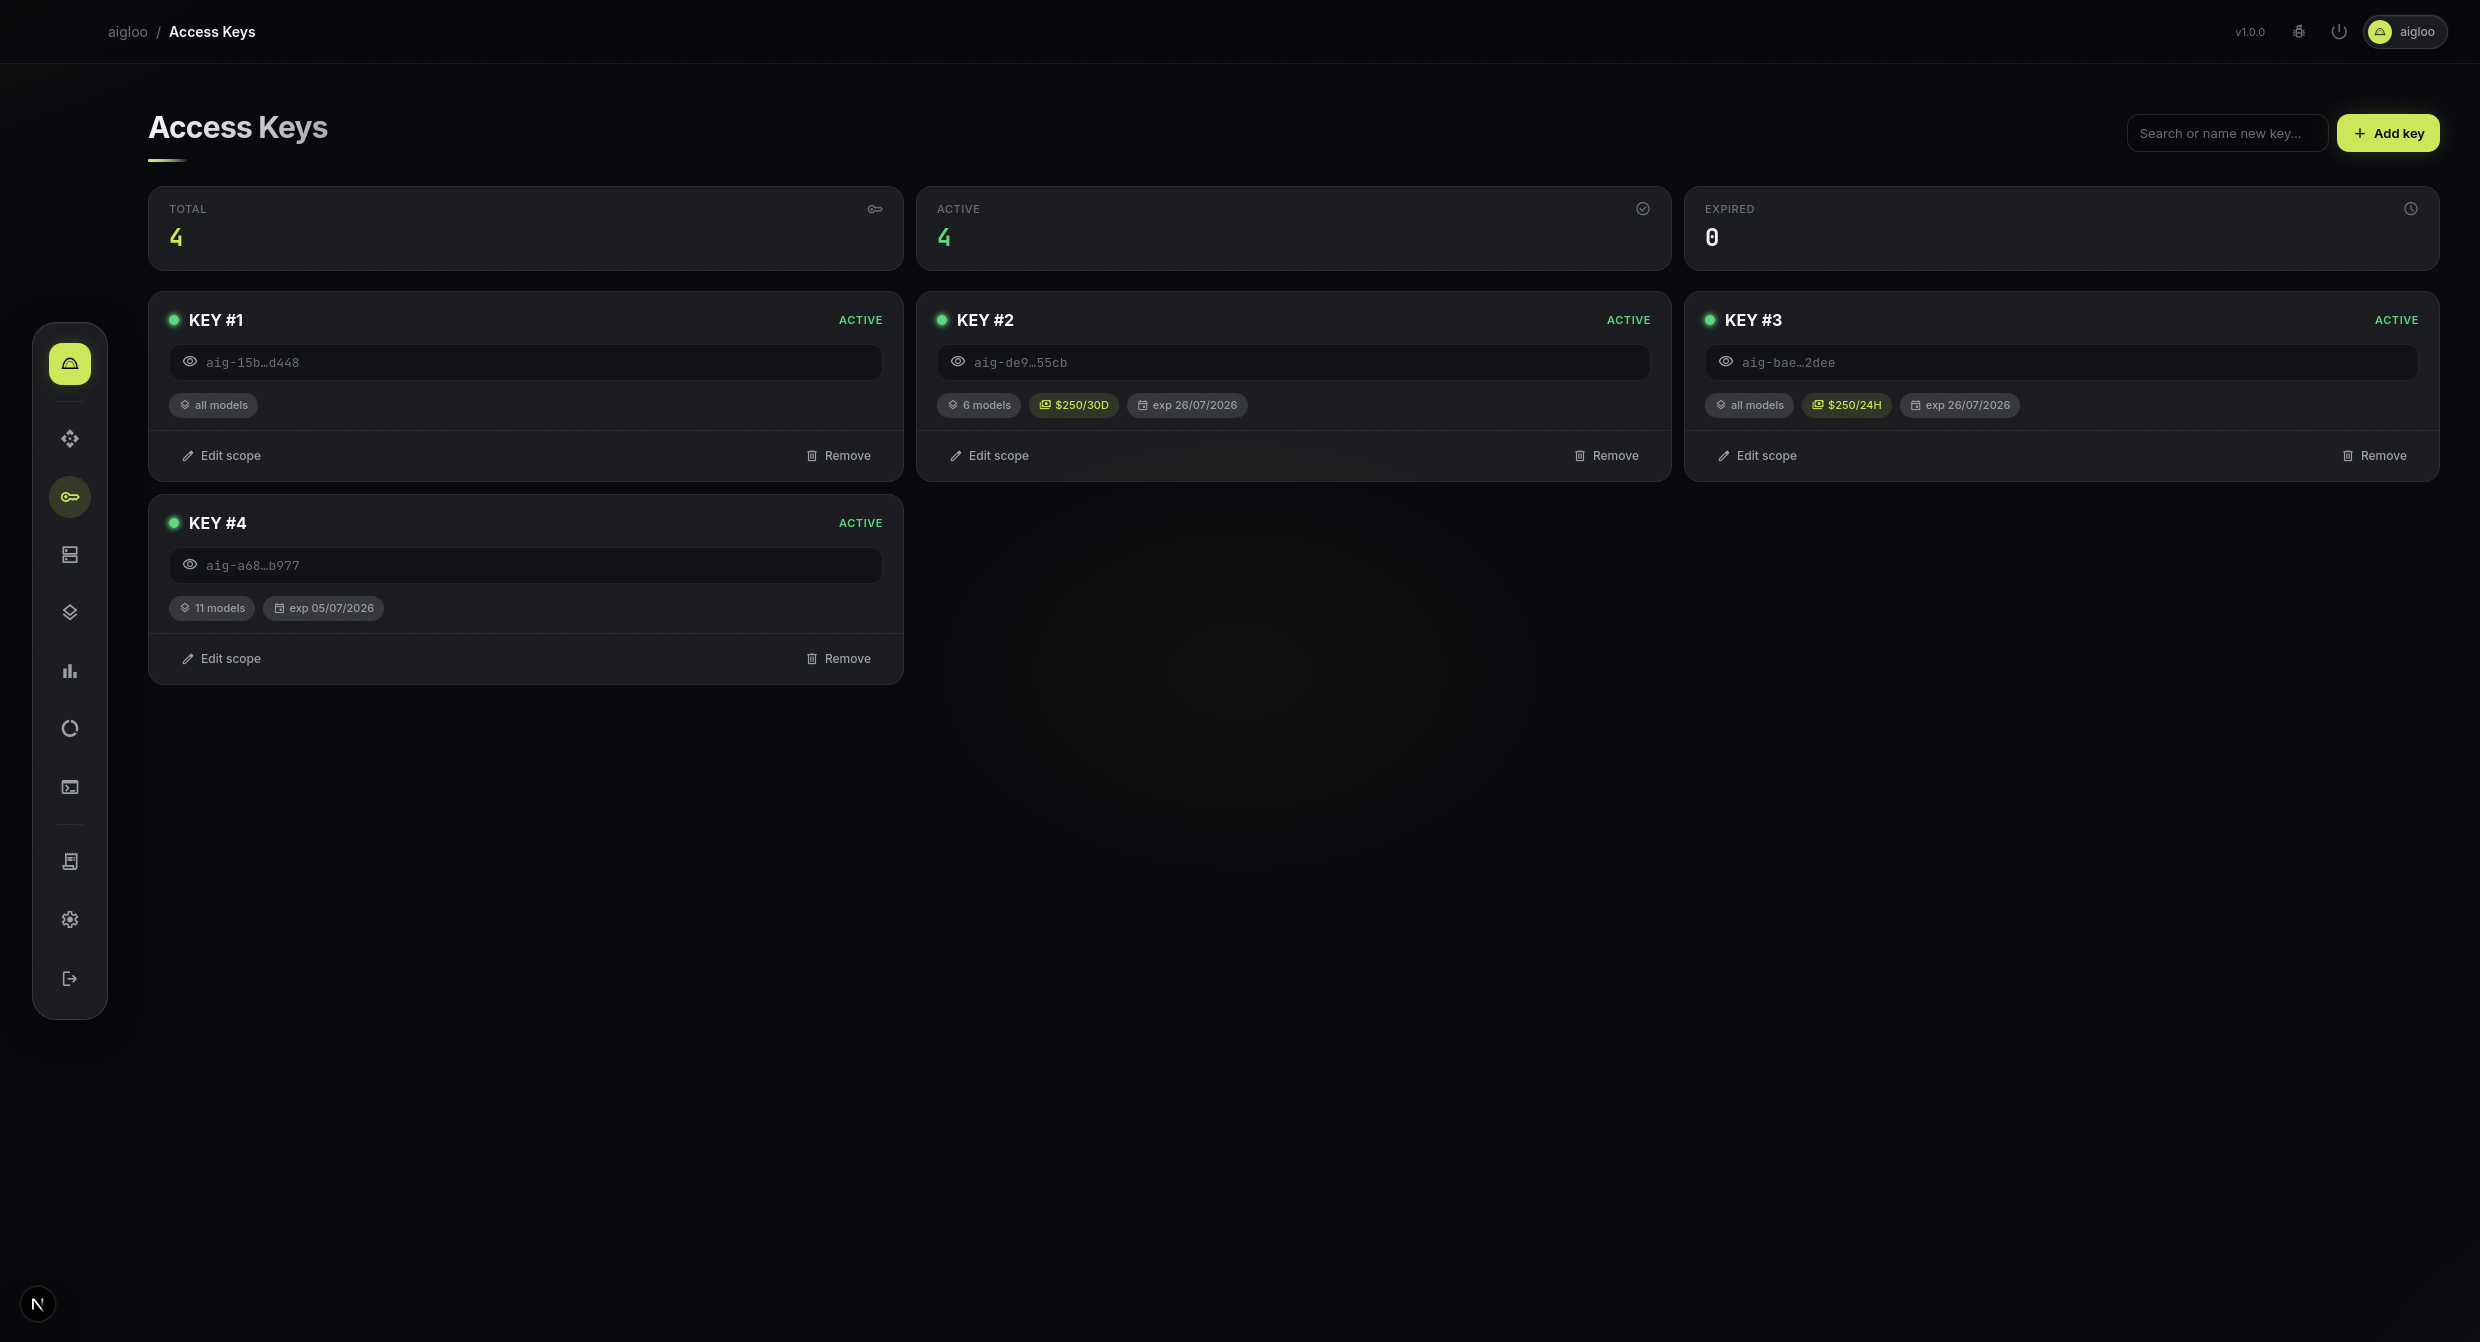Click the all models tag on KEY #1

click(213, 405)
